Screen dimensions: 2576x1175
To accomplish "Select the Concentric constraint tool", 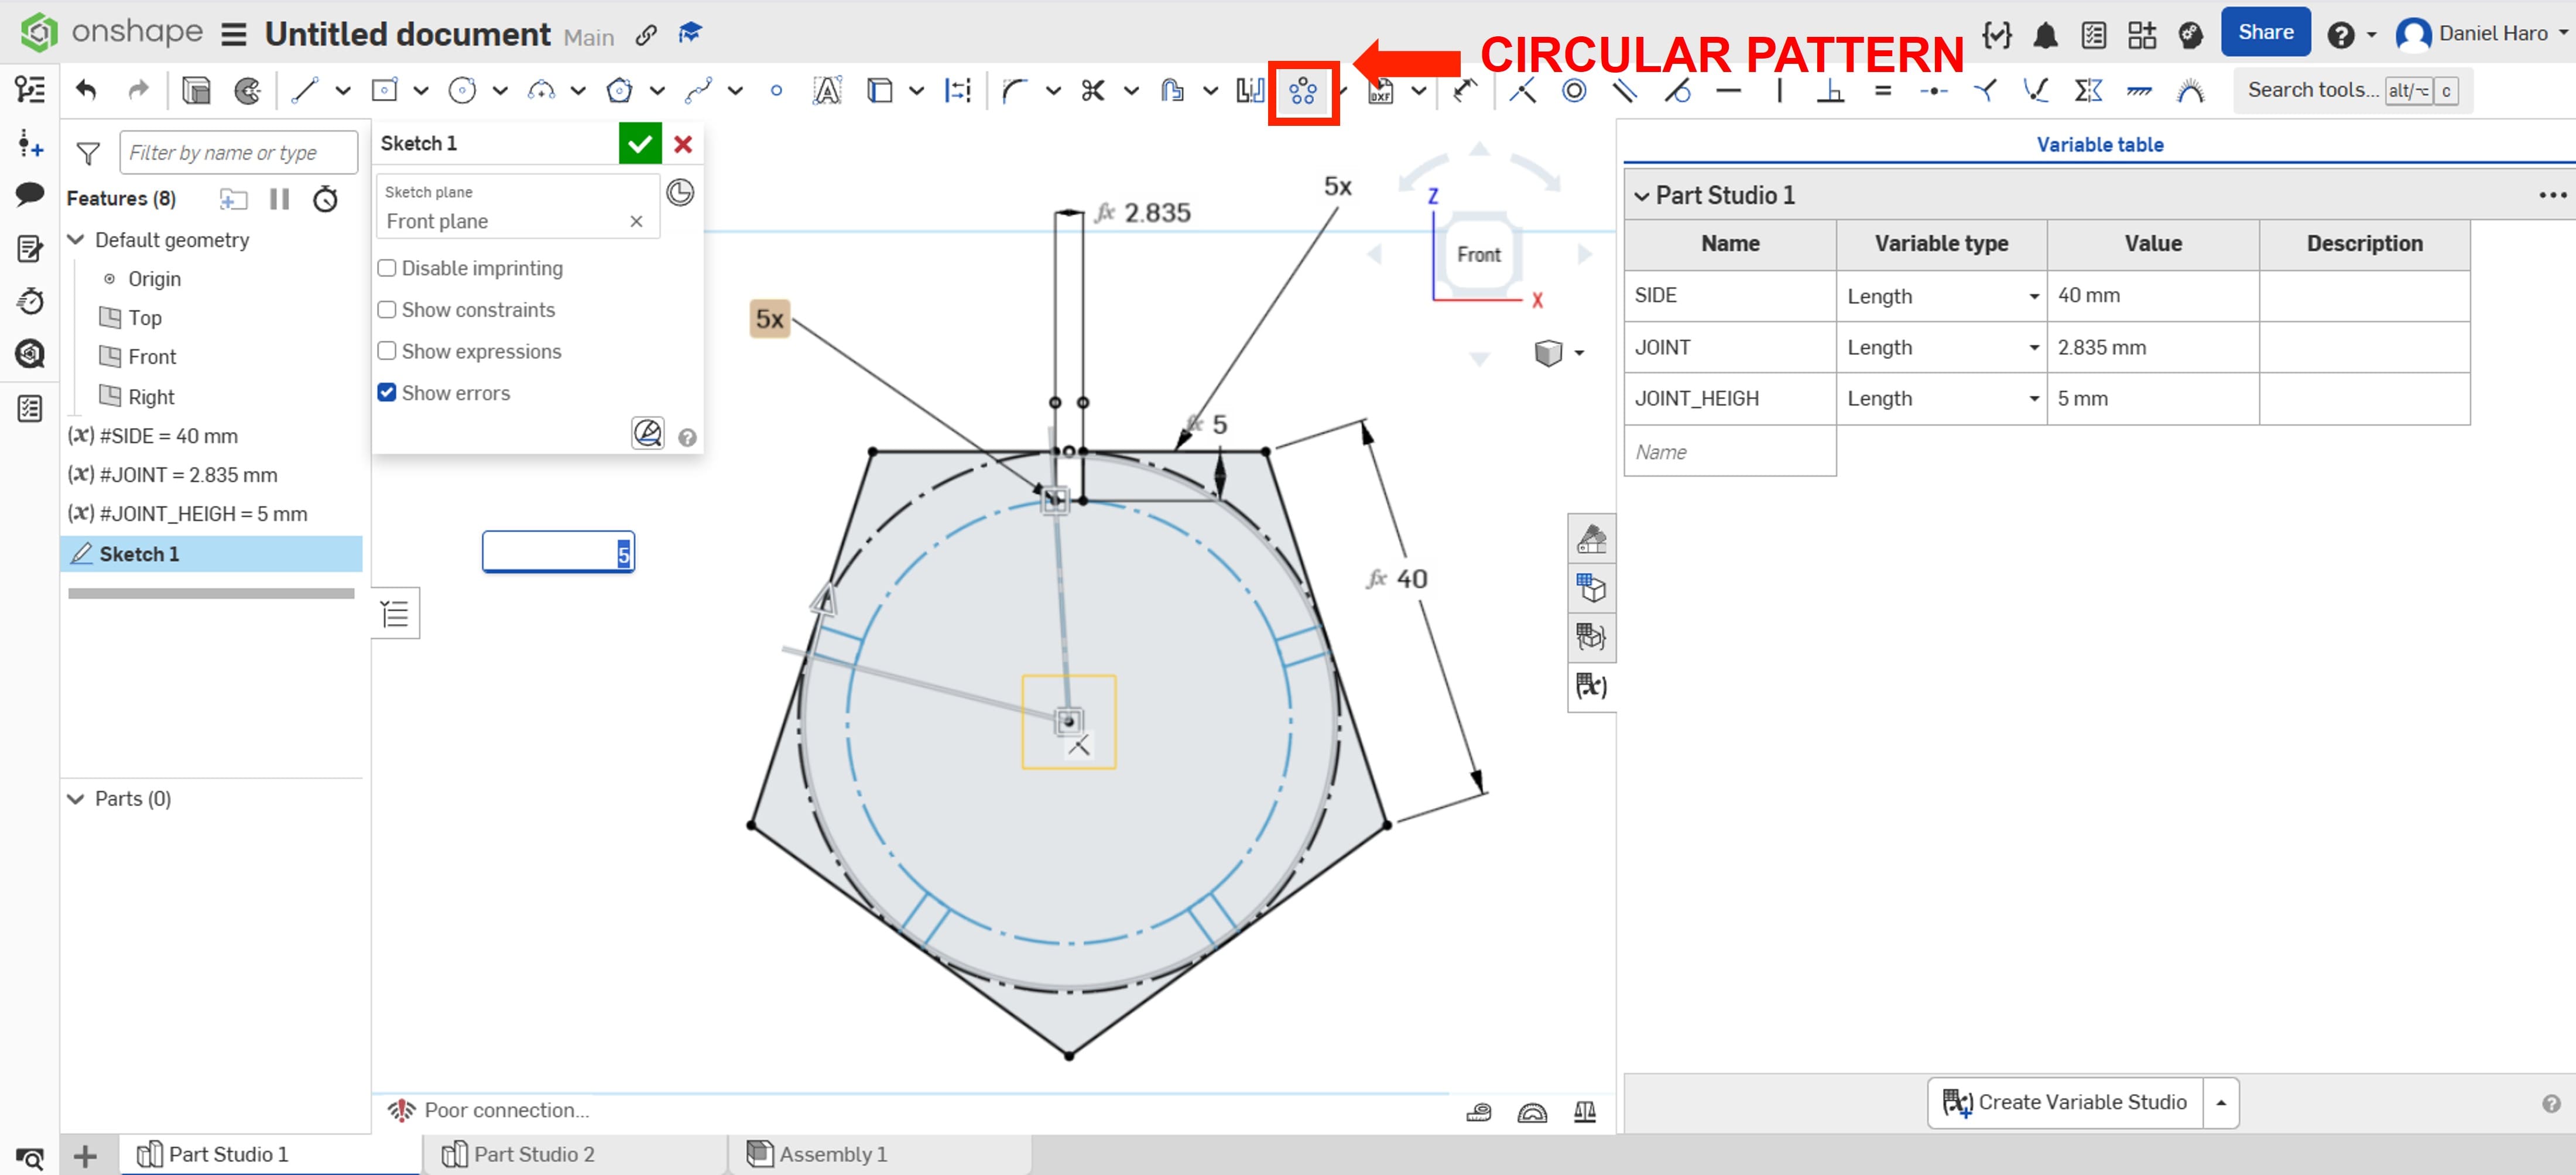I will tap(1574, 91).
